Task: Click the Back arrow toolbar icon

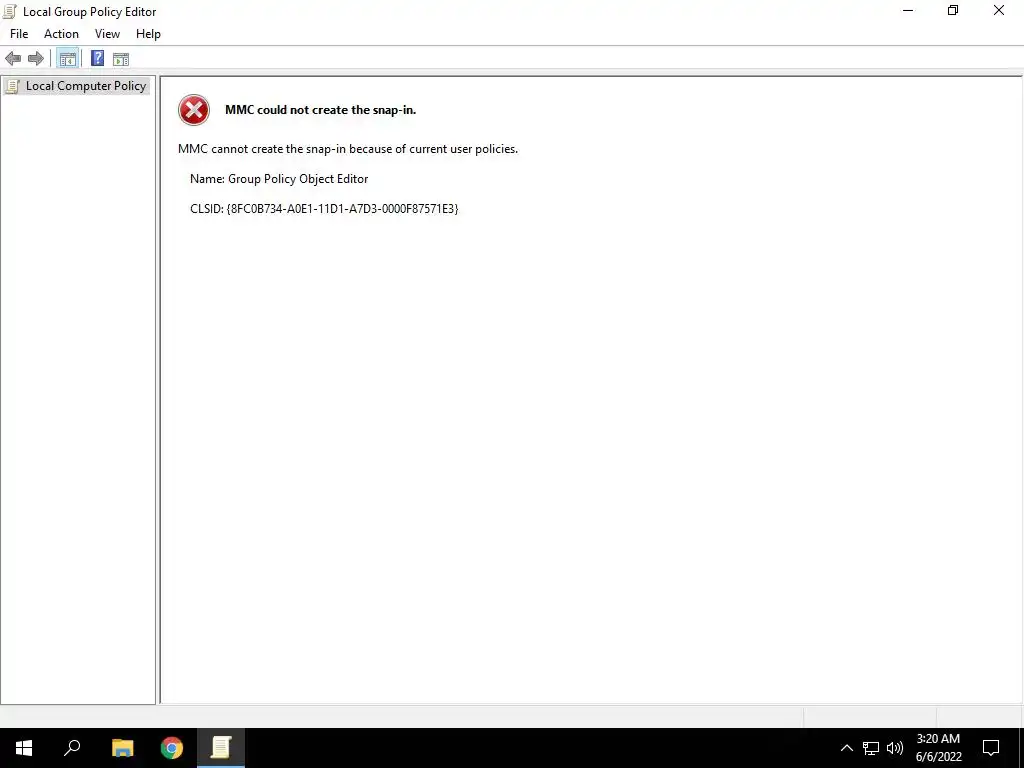Action: click(x=13, y=59)
